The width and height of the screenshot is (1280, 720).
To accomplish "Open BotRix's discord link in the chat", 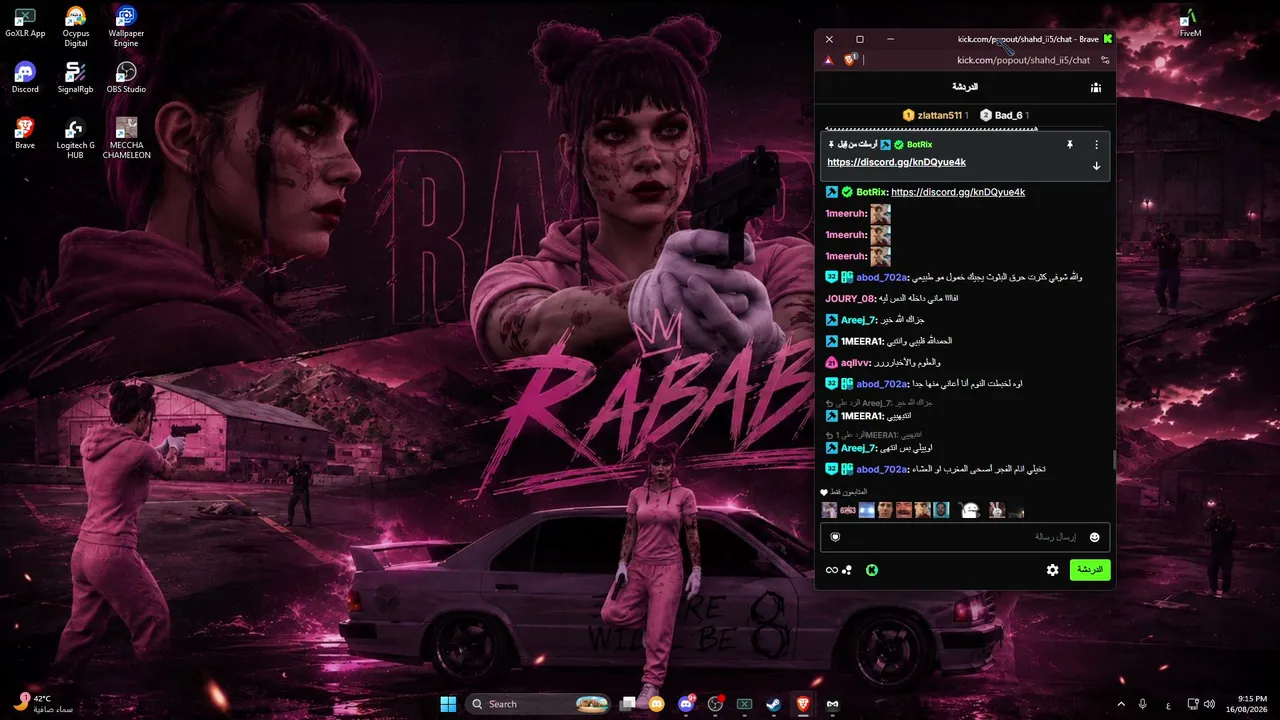I will [958, 192].
